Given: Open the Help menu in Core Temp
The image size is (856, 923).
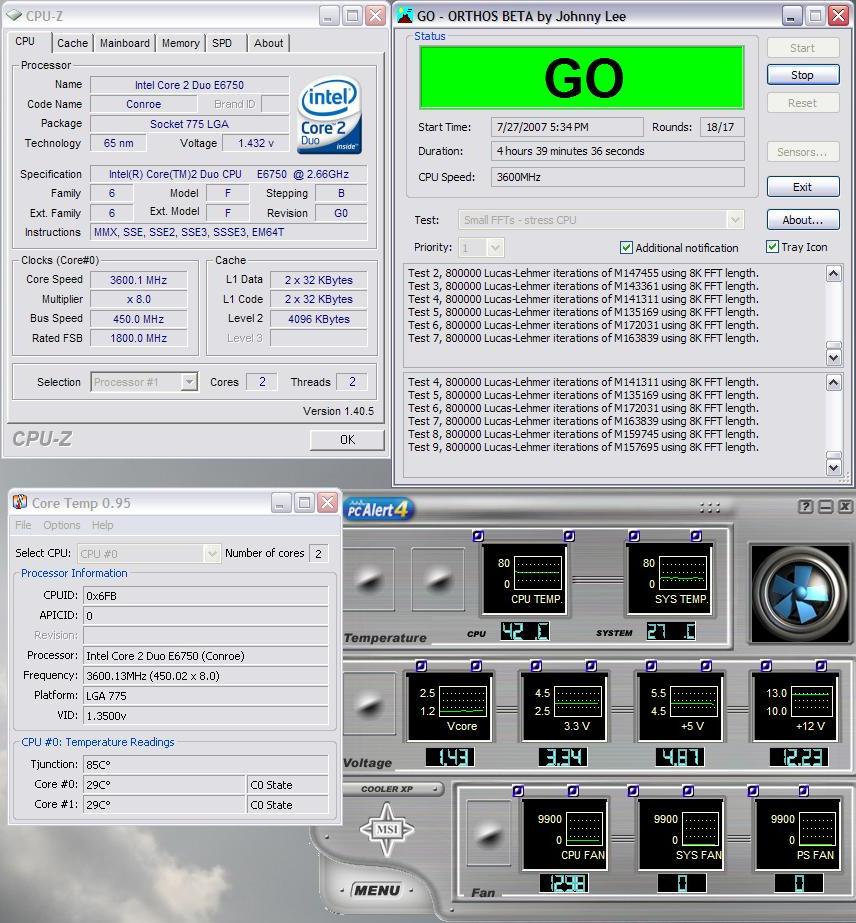Looking at the screenshot, I should point(102,525).
